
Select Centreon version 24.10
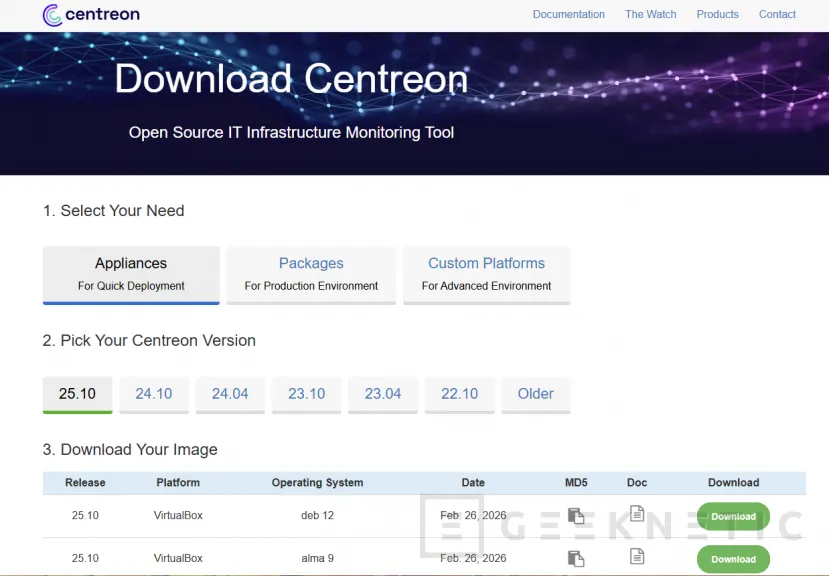coord(153,393)
